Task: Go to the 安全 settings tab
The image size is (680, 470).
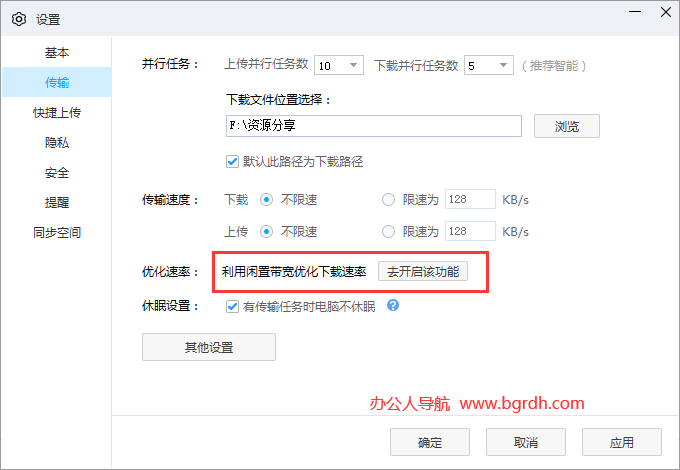Action: pos(57,173)
